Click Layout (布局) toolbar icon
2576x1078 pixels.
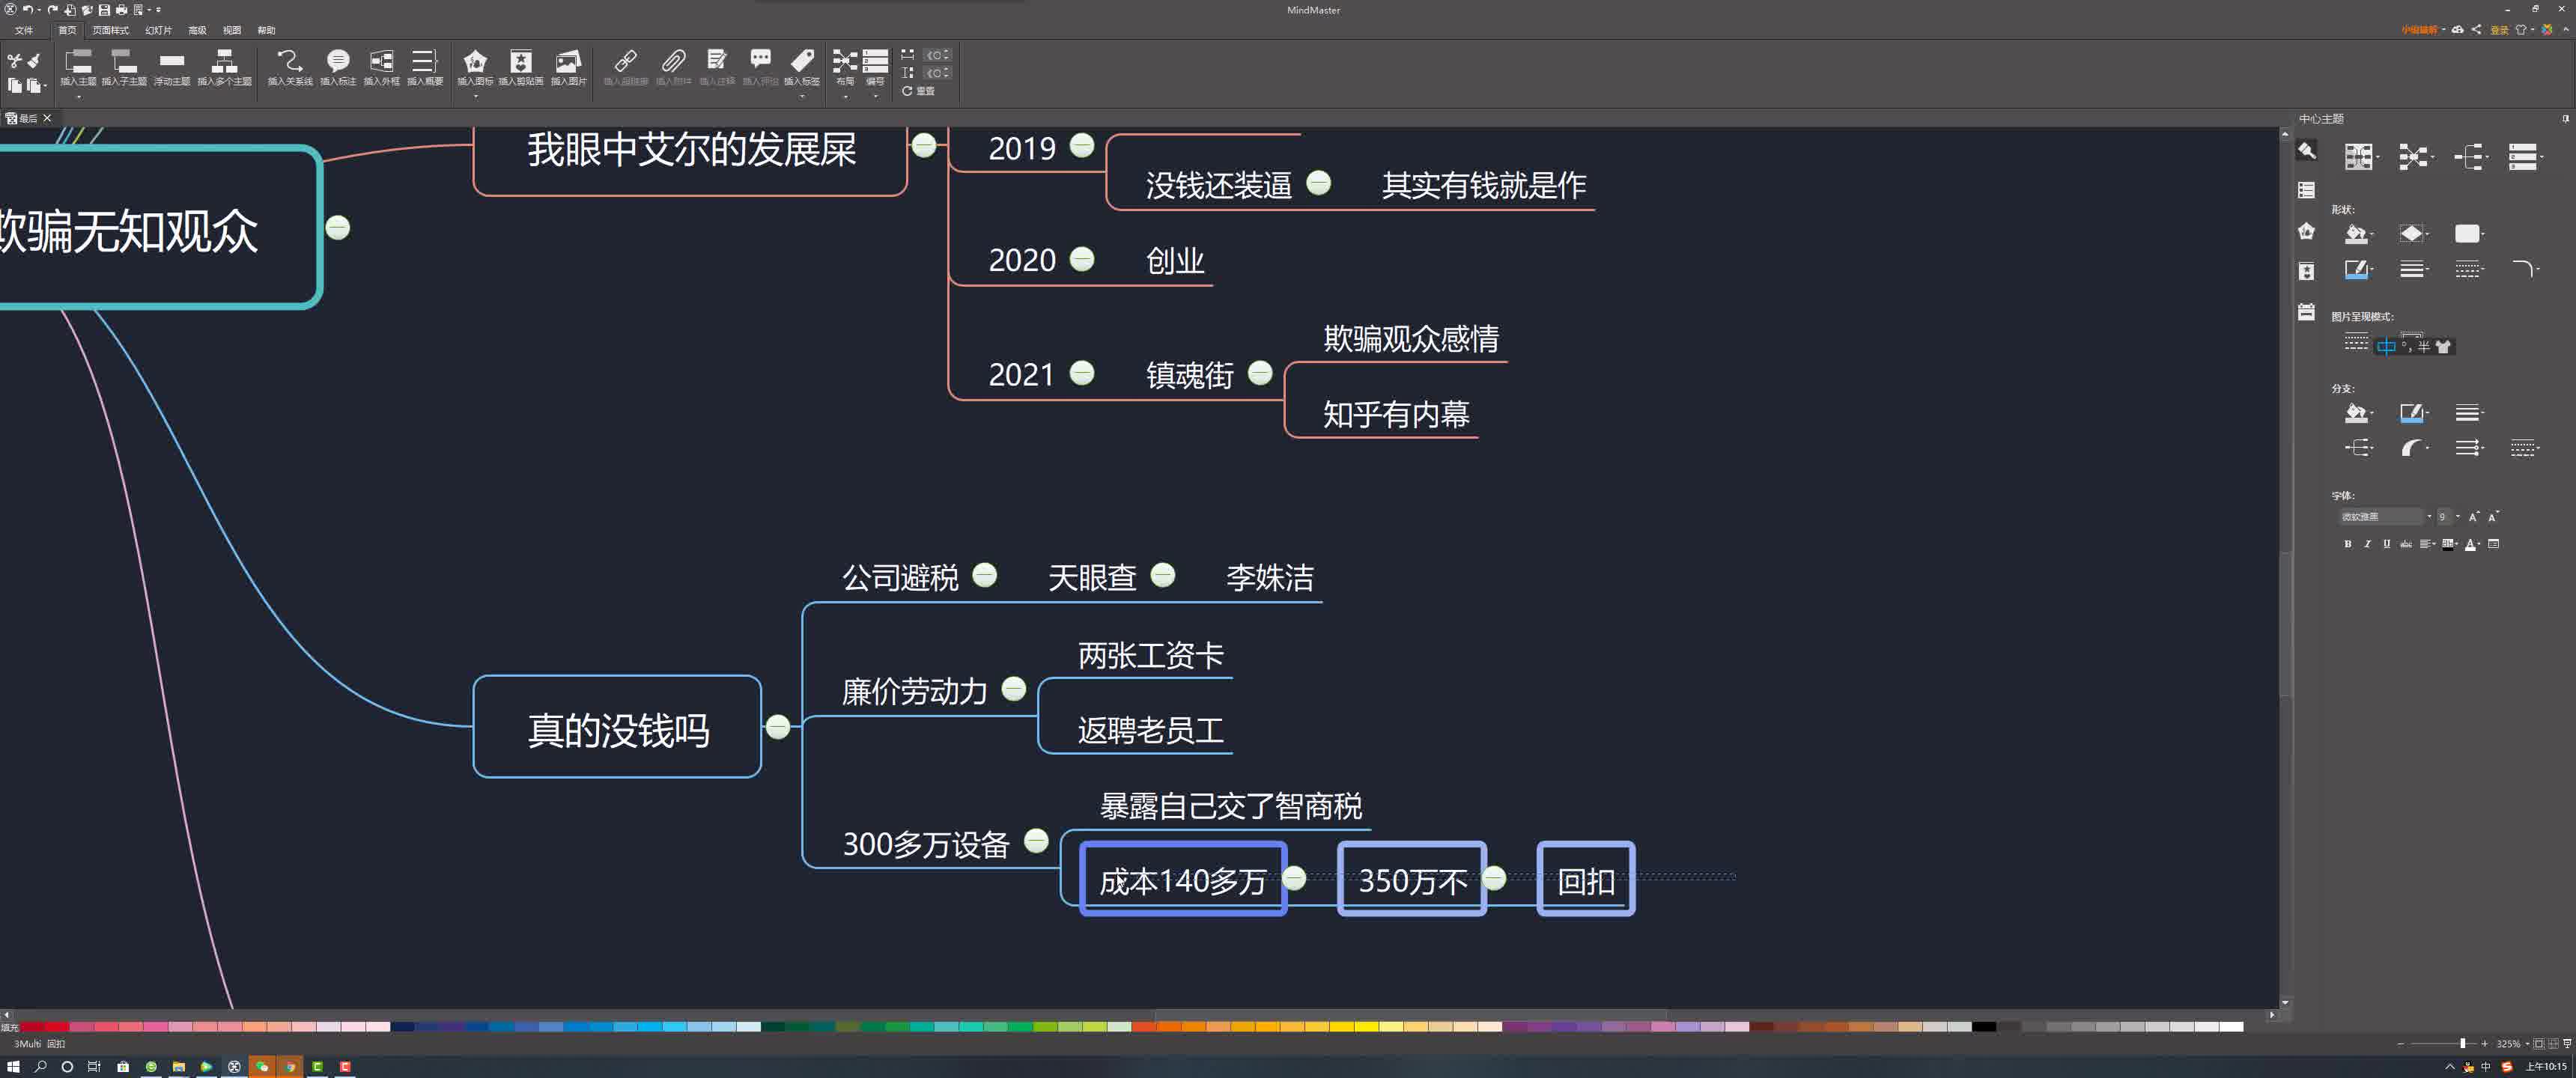pos(845,67)
